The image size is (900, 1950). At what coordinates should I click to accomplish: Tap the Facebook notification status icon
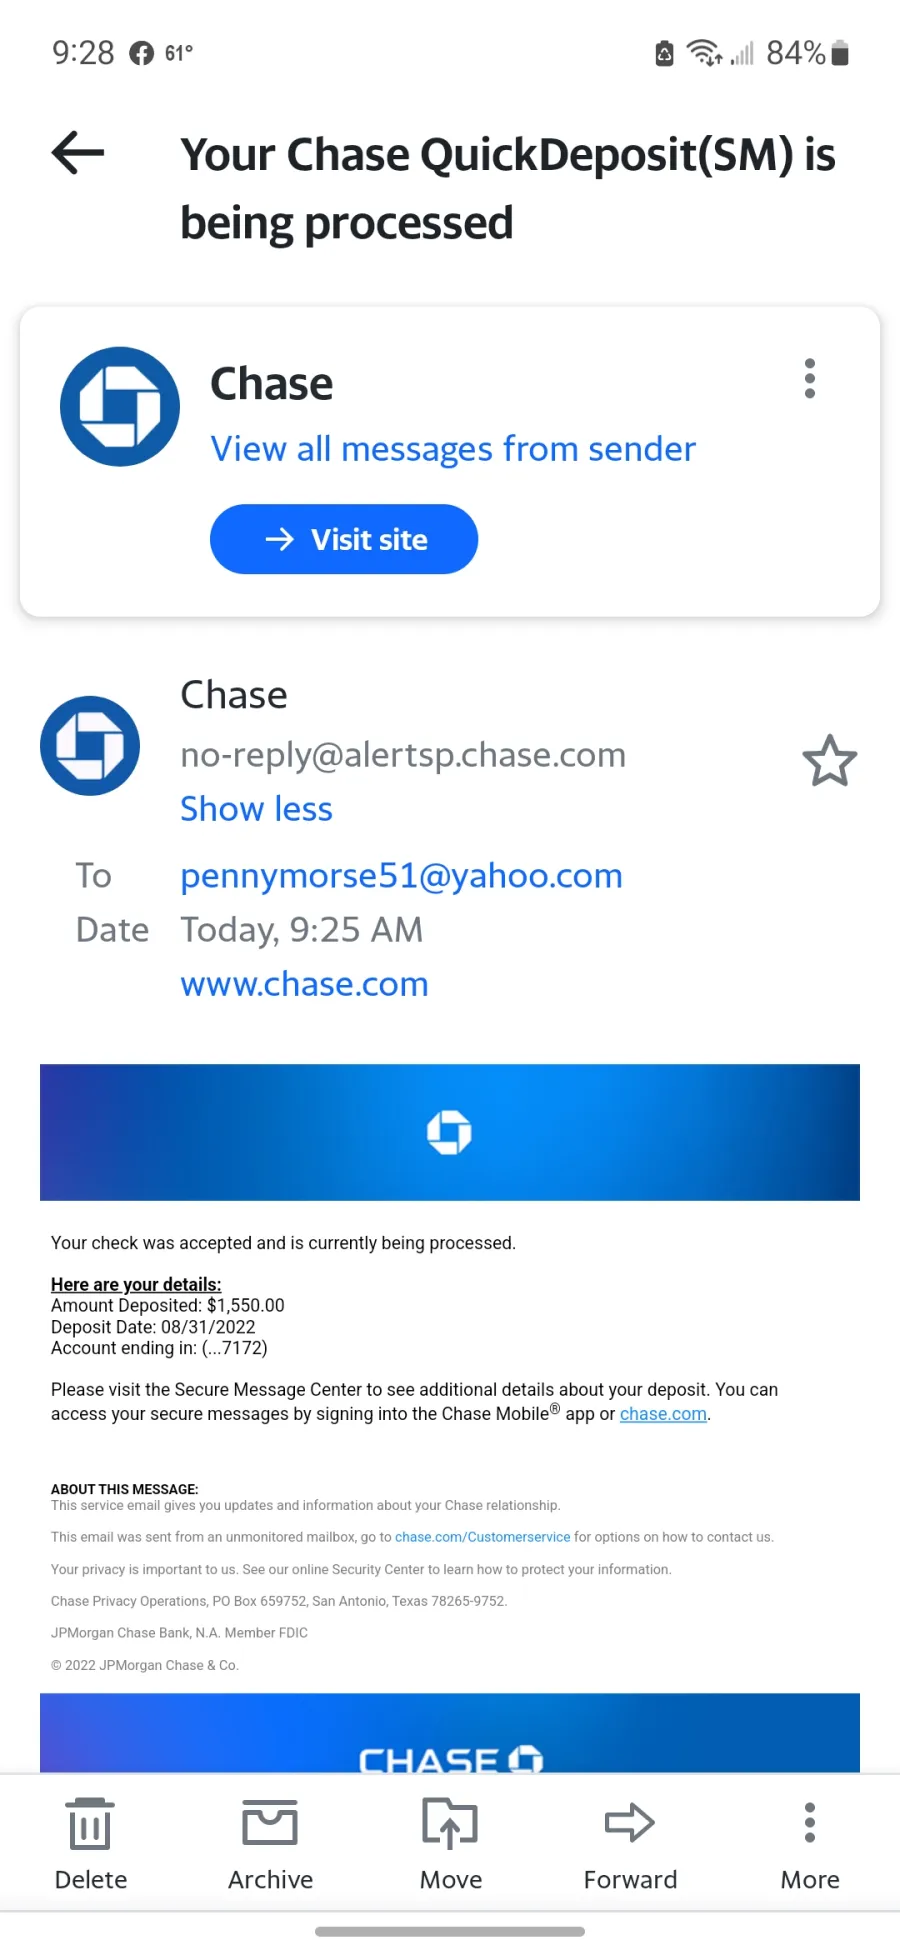click(142, 53)
